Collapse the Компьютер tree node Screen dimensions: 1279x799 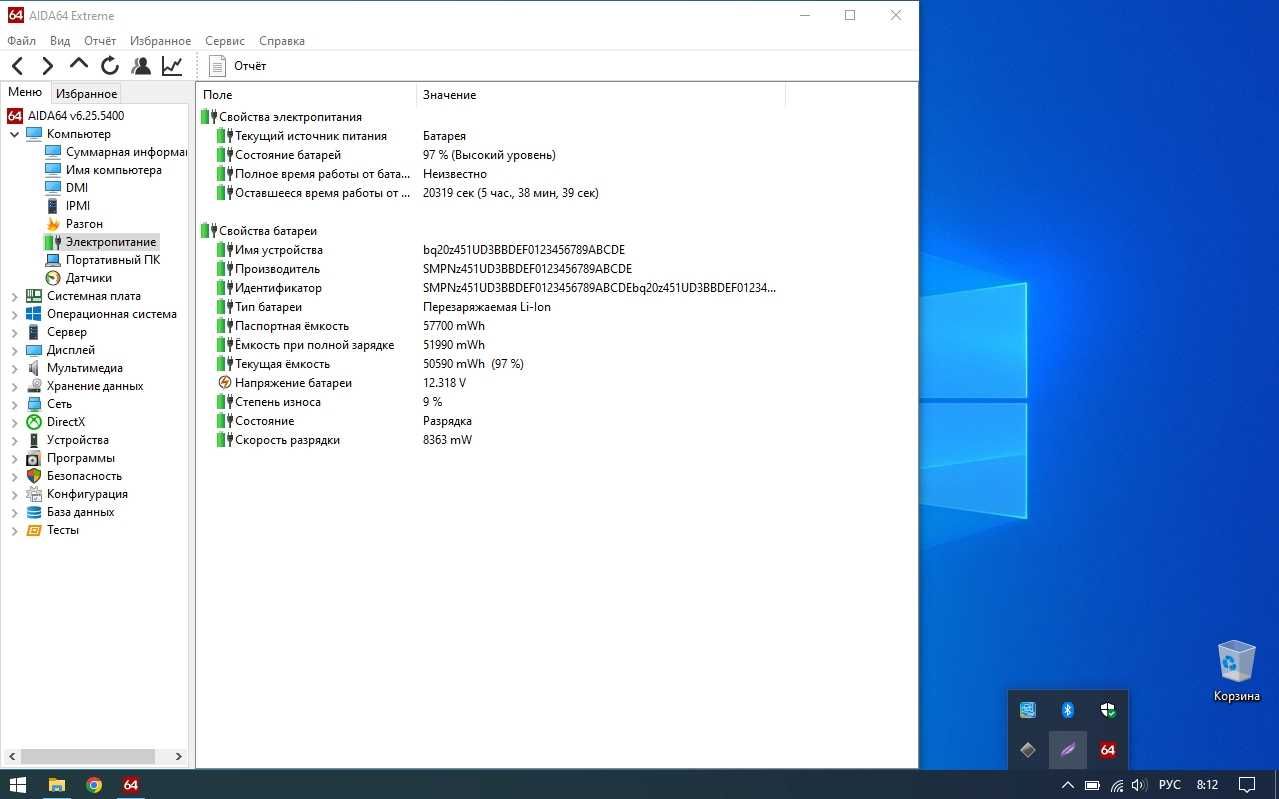coord(14,134)
